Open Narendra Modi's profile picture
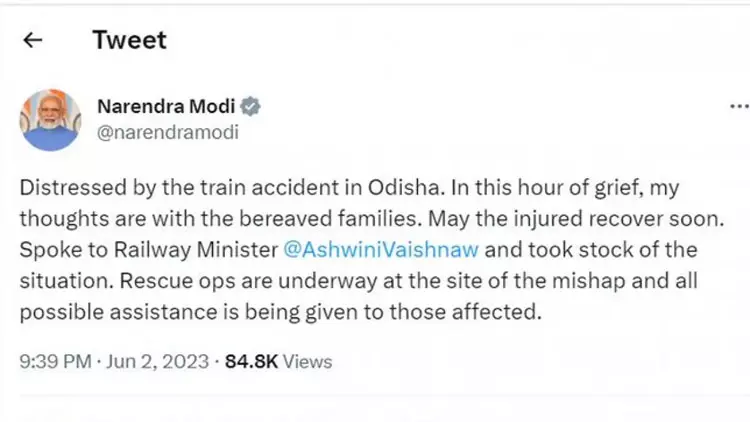The width and height of the screenshot is (750, 422). pyautogui.click(x=50, y=119)
